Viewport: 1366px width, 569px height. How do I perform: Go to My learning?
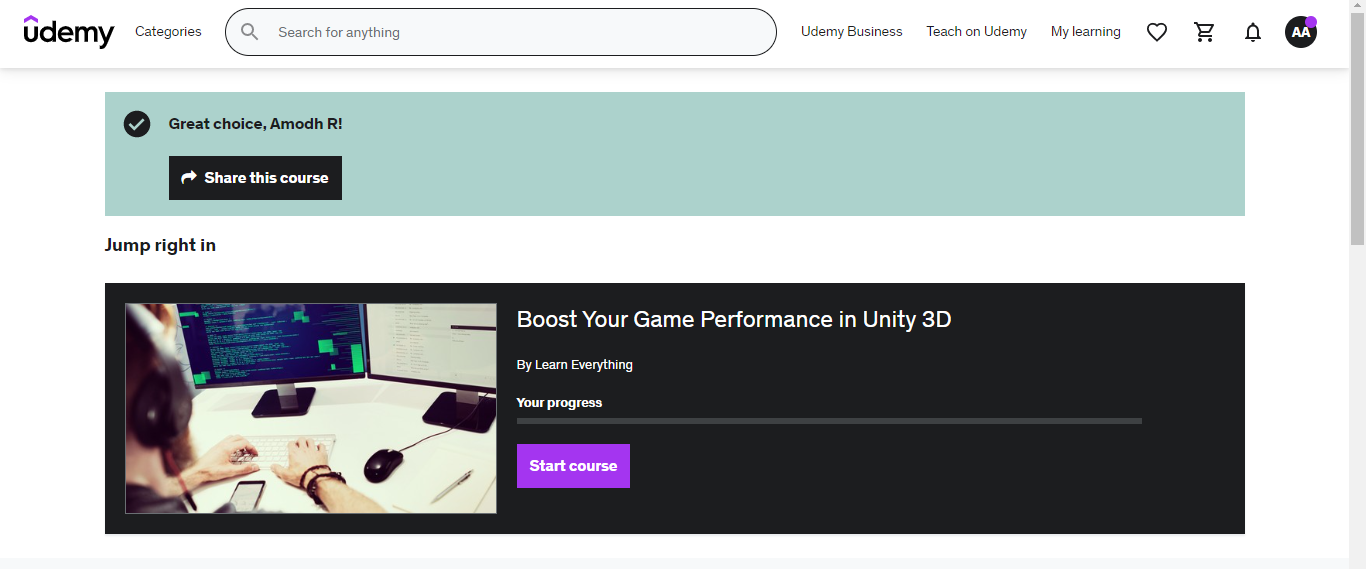(1085, 32)
